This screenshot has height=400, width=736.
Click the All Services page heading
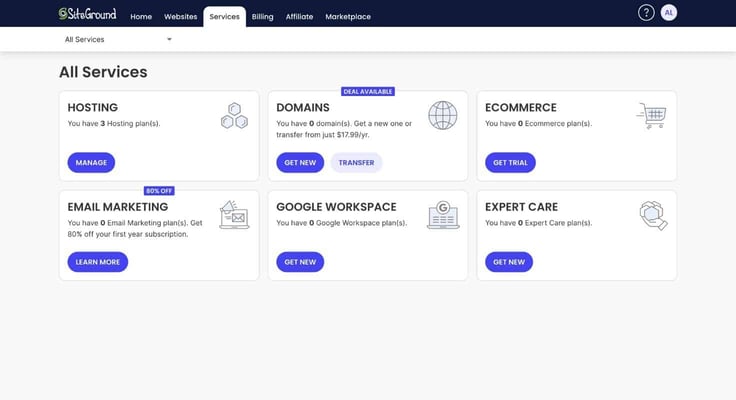point(103,72)
